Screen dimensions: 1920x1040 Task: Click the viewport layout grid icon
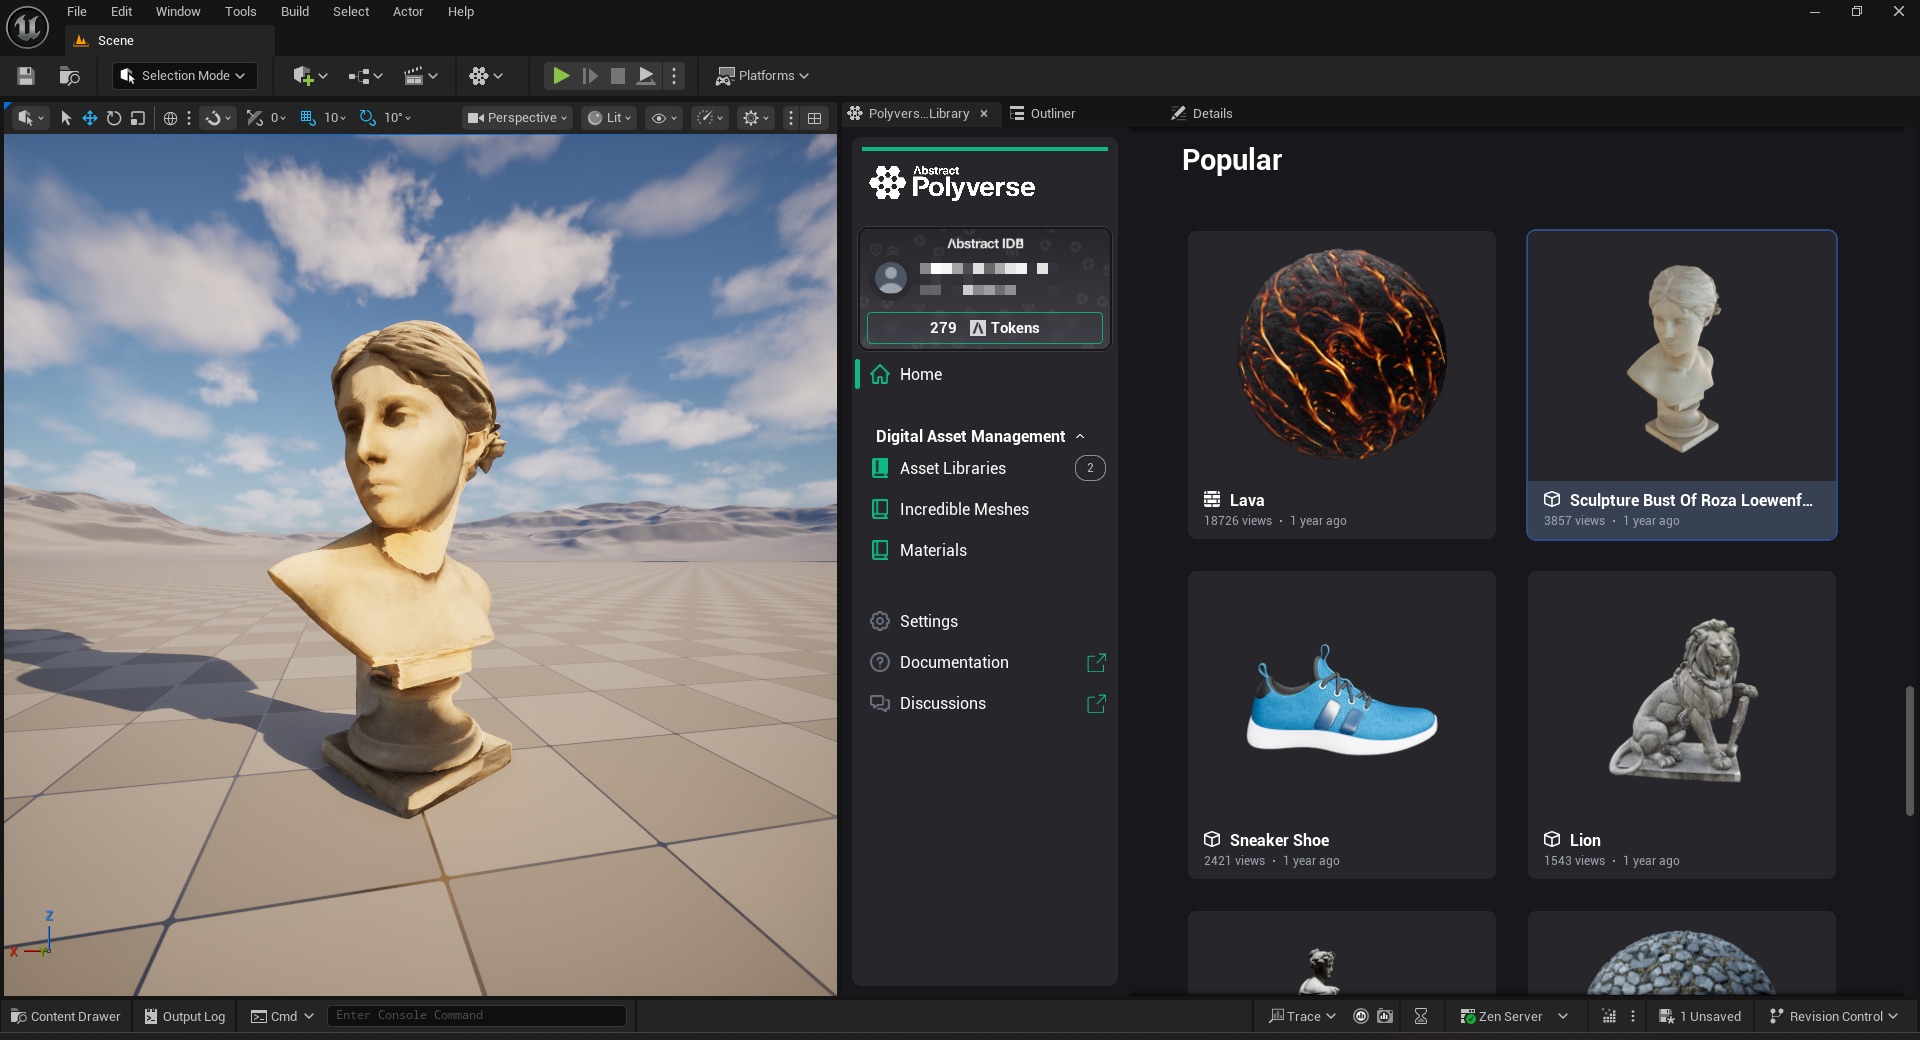815,118
